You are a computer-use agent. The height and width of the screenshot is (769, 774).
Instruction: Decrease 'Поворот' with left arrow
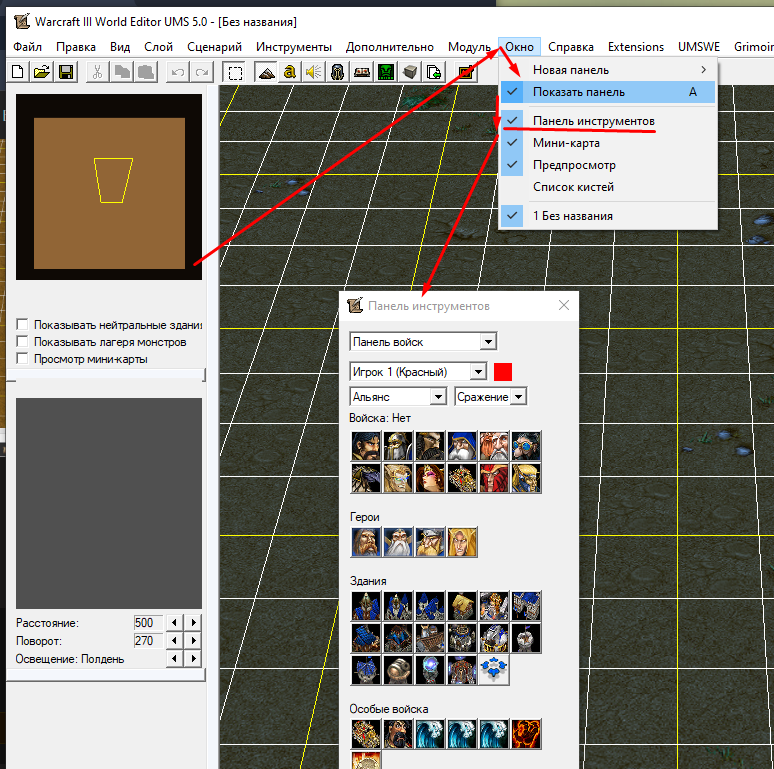pos(174,641)
